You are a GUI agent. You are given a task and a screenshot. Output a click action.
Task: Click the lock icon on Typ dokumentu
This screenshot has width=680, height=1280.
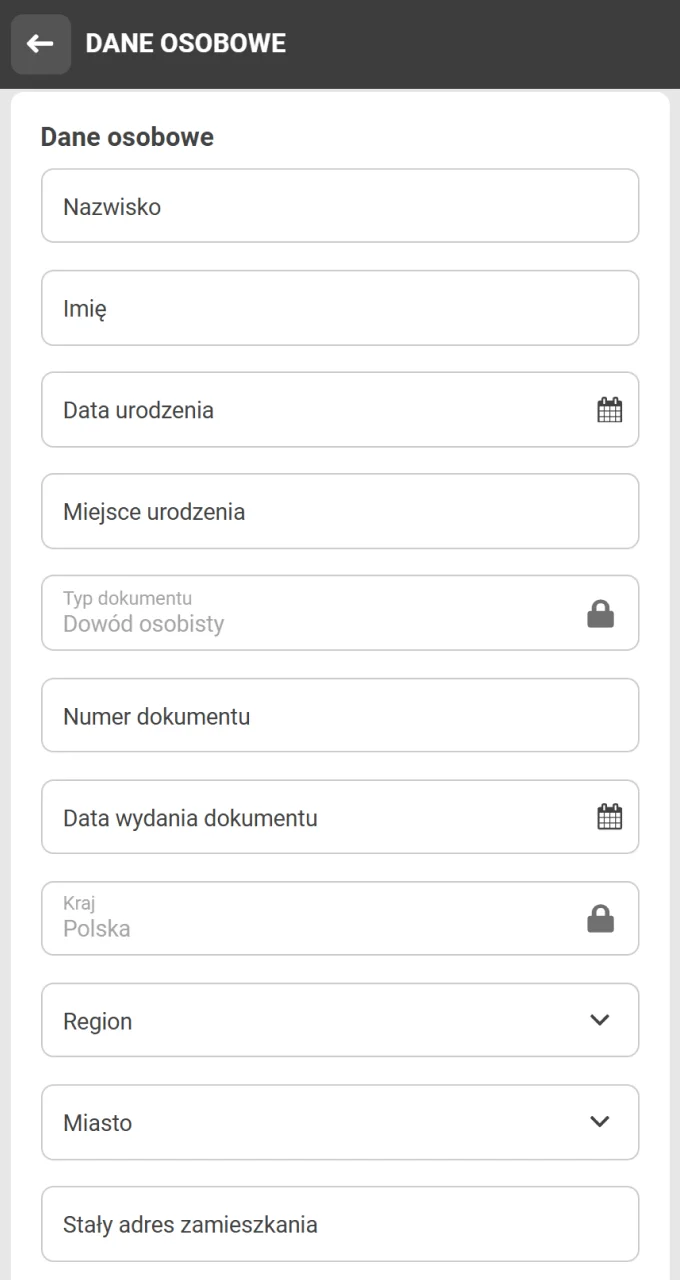(x=600, y=613)
